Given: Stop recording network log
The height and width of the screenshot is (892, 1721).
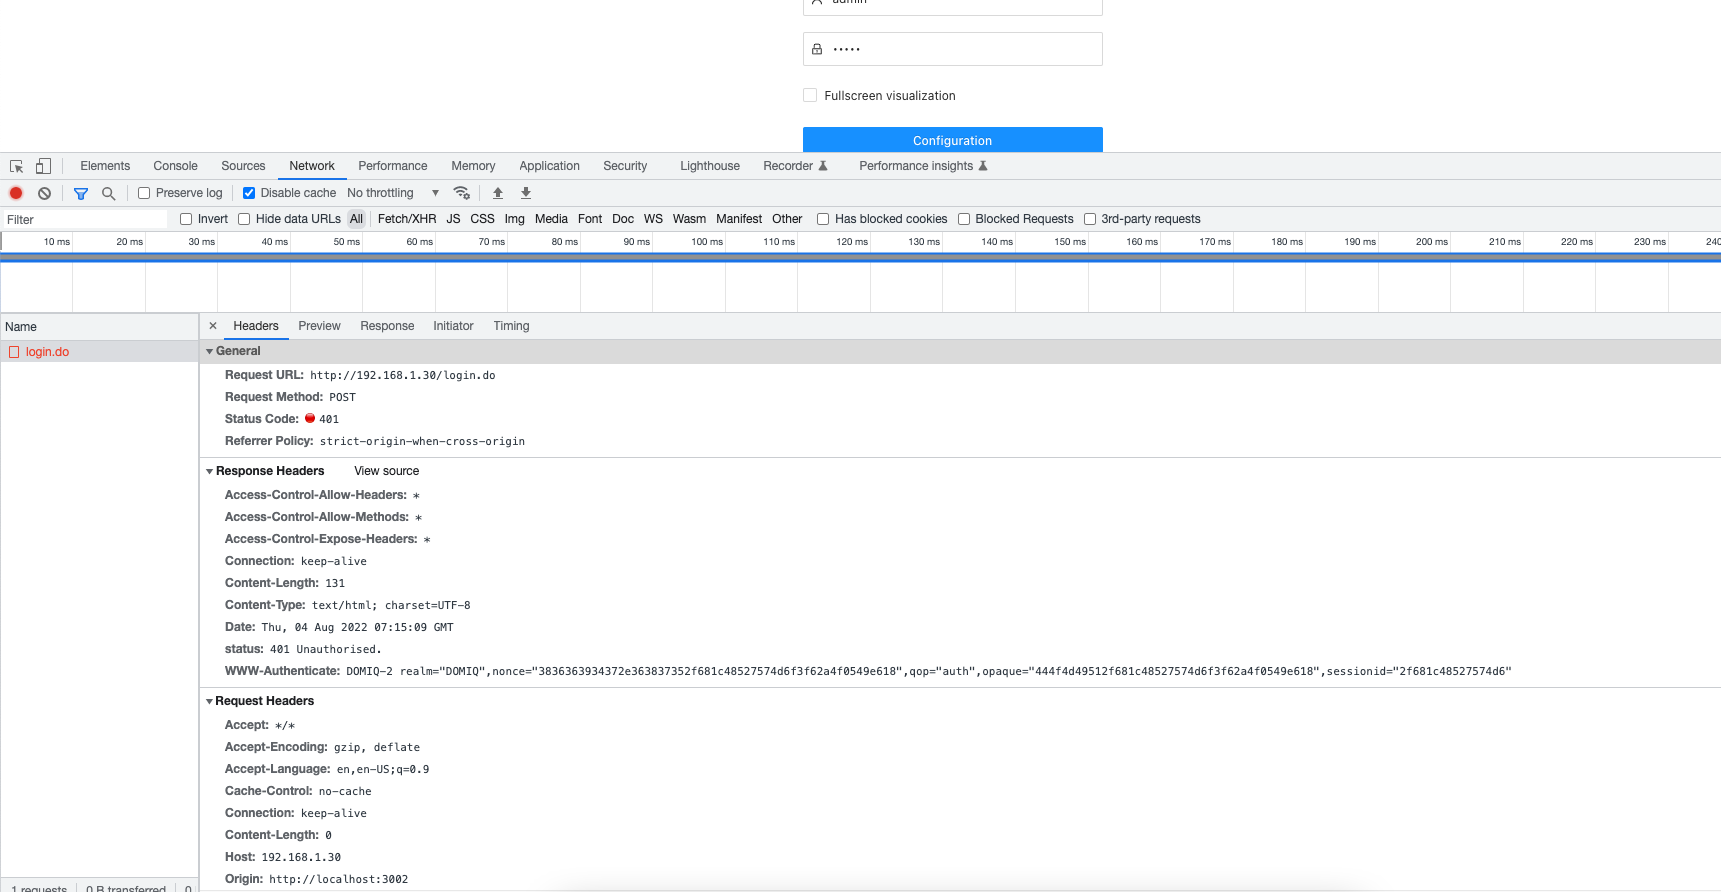Looking at the screenshot, I should tap(16, 193).
